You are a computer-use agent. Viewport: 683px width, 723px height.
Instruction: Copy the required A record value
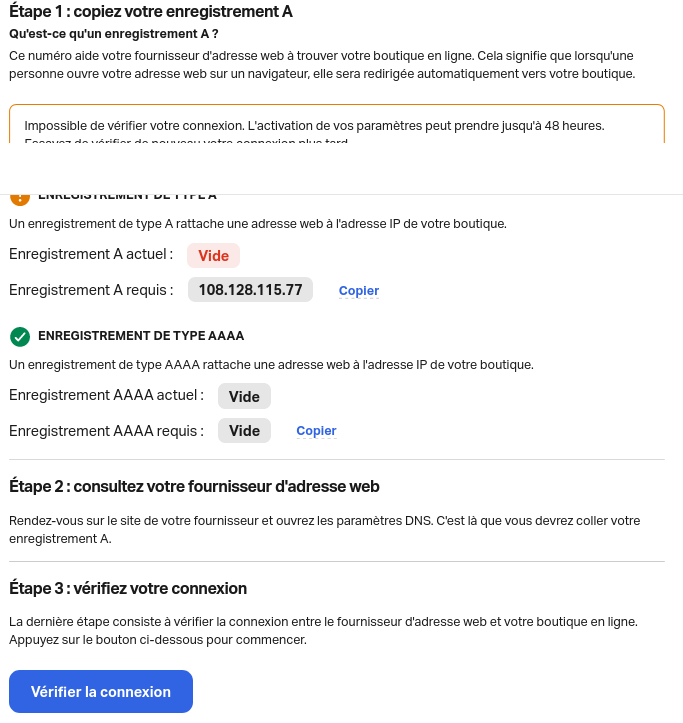click(359, 291)
